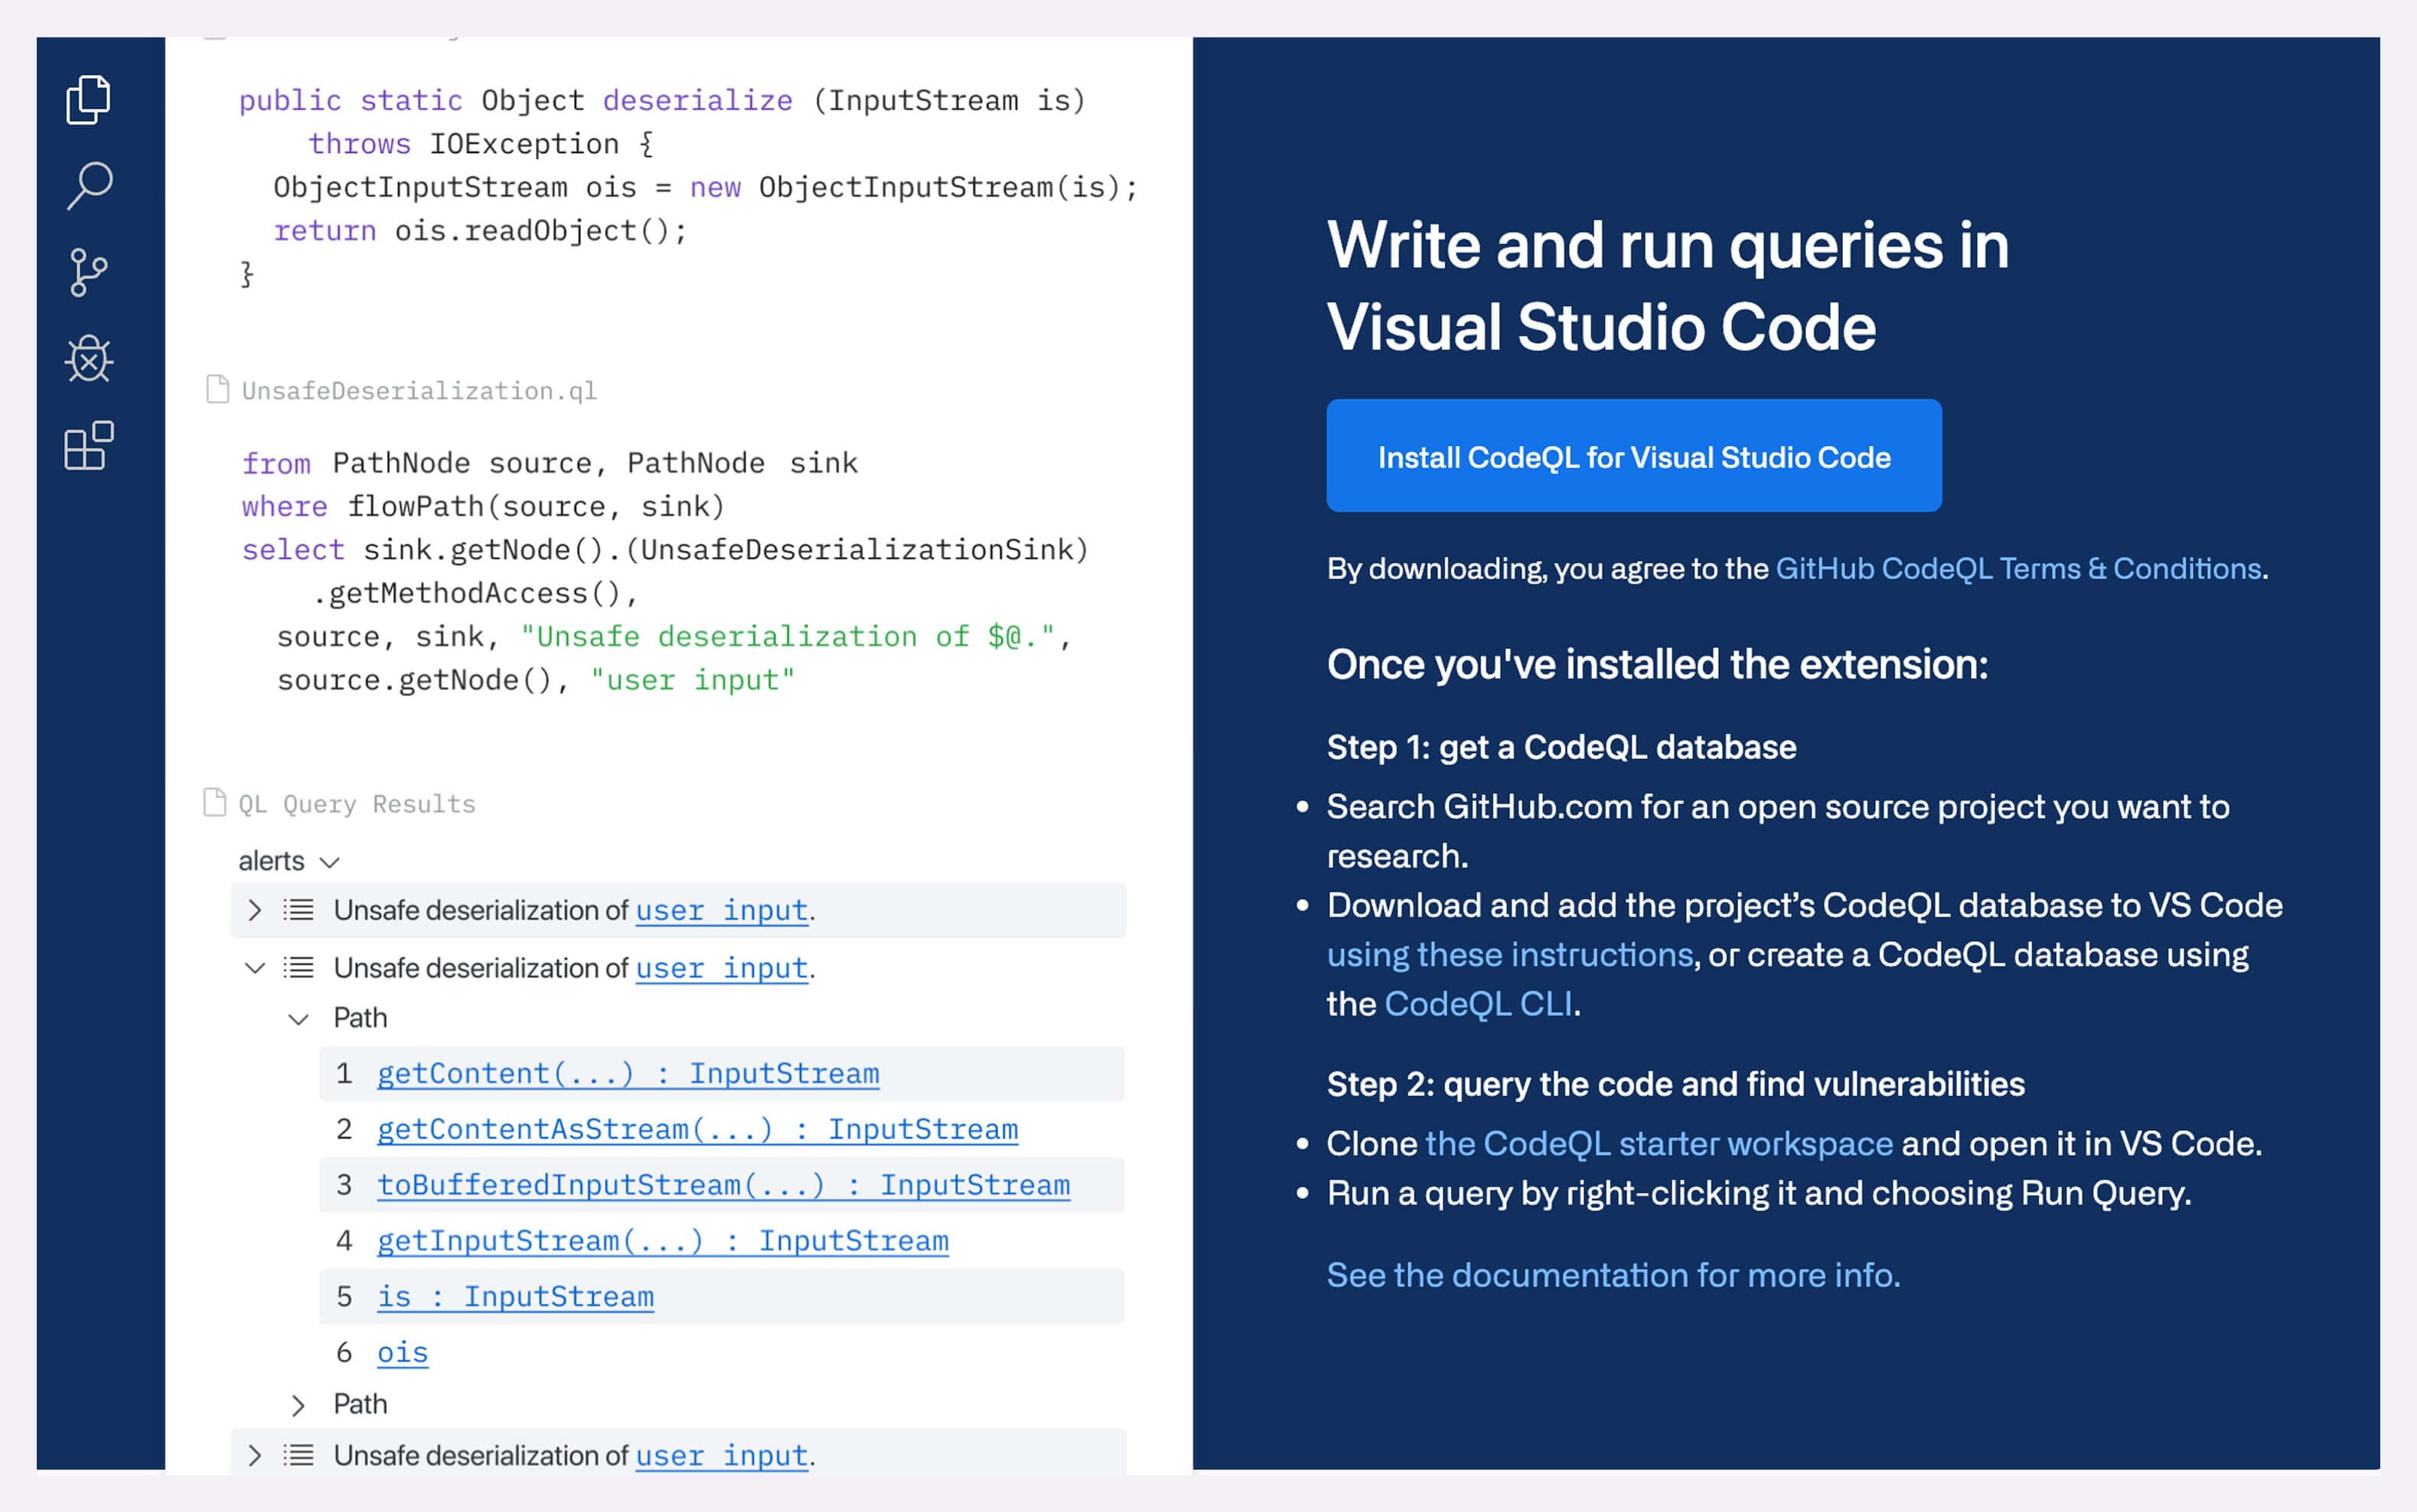2417x1512 pixels.
Task: Click the 'alerts' label text
Action: click(x=271, y=860)
